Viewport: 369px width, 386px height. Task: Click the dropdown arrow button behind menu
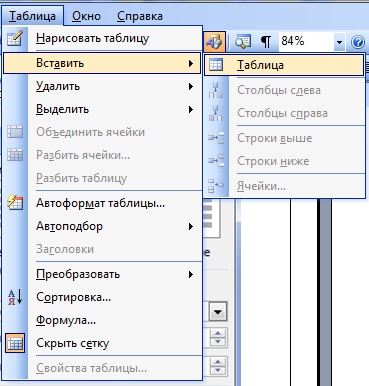218,312
